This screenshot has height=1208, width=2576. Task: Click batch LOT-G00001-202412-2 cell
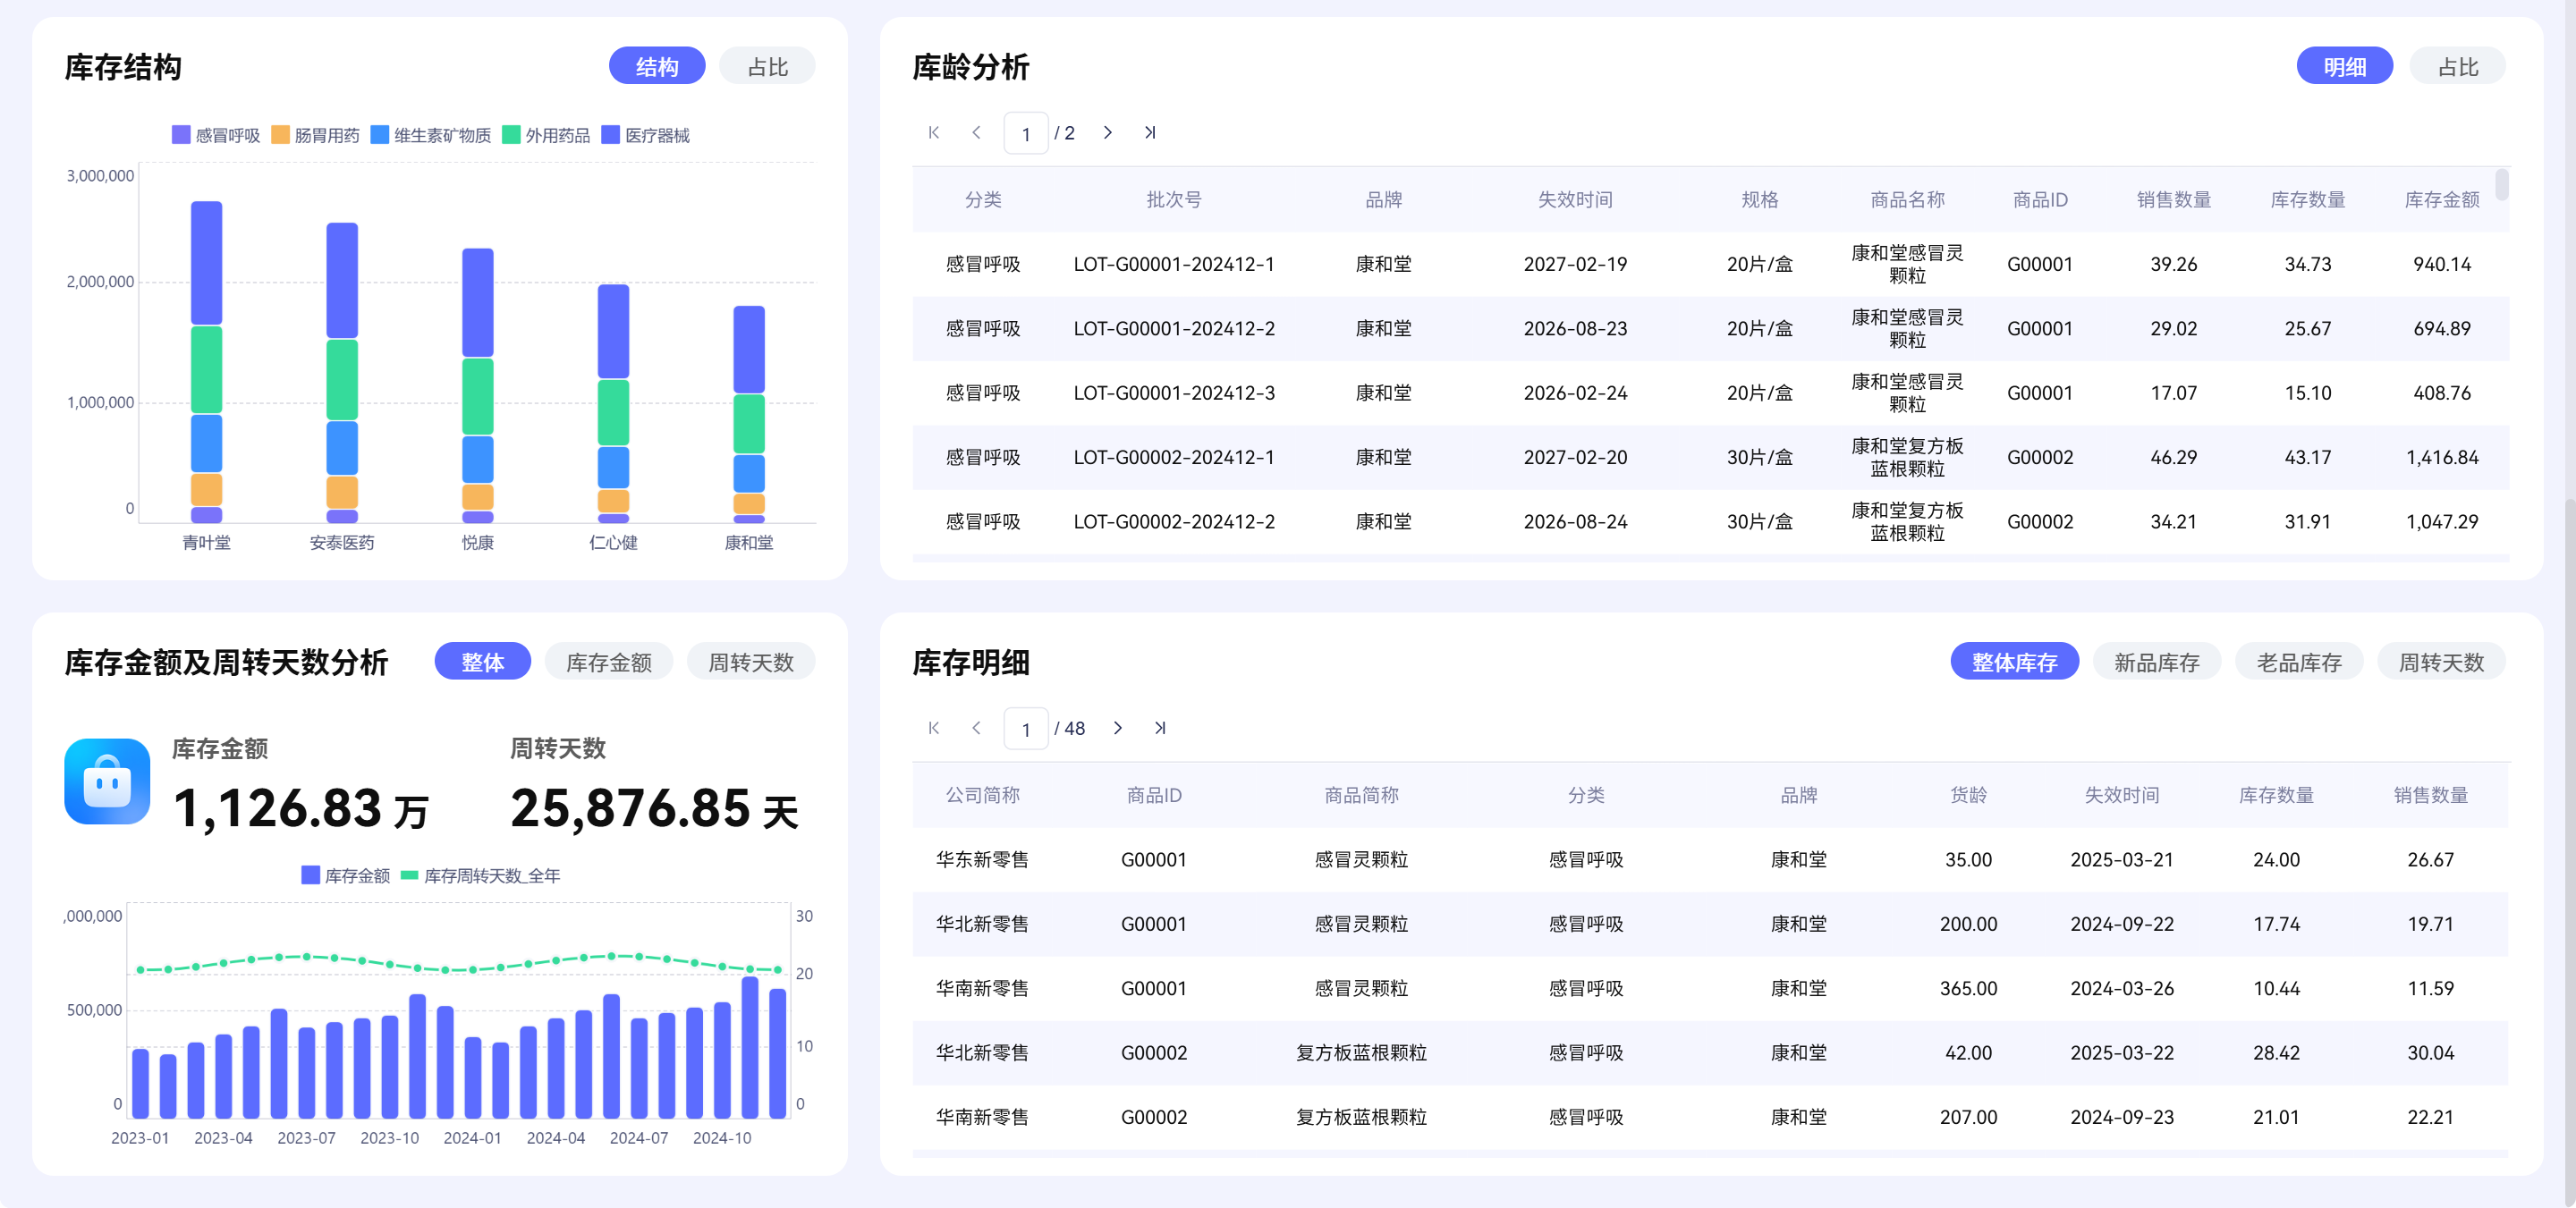pyautogui.click(x=1174, y=329)
